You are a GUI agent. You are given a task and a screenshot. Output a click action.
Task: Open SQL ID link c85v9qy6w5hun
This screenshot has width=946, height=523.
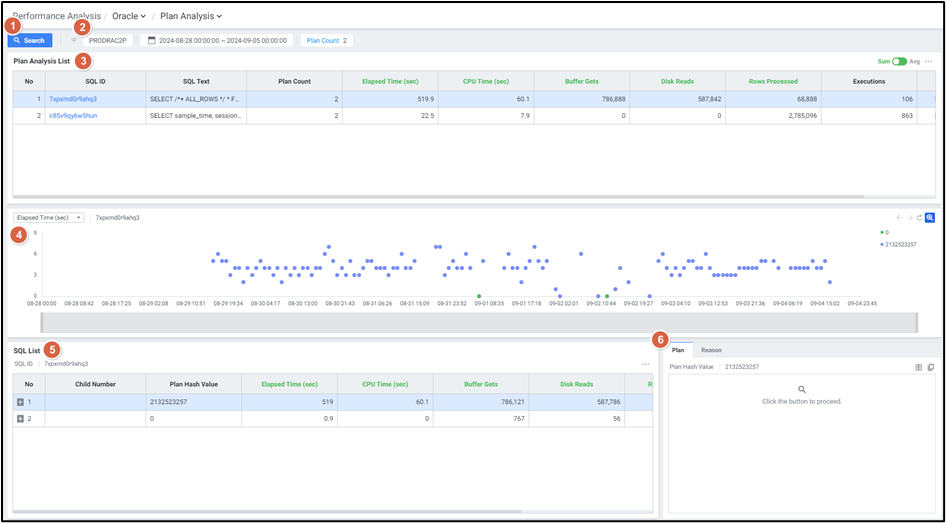(x=73, y=116)
